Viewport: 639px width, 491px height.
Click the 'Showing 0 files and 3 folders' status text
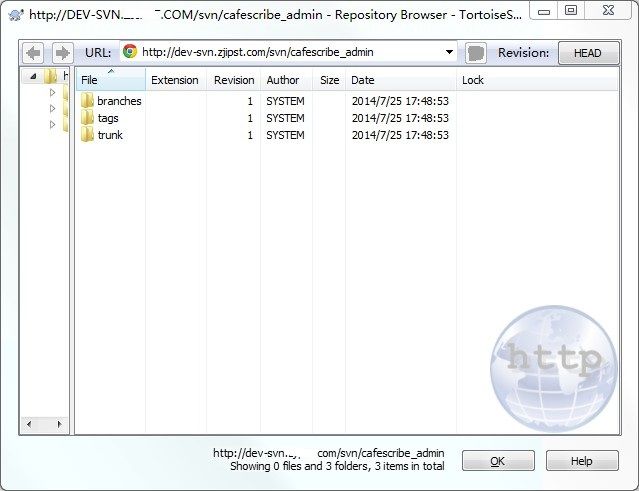pos(337,466)
